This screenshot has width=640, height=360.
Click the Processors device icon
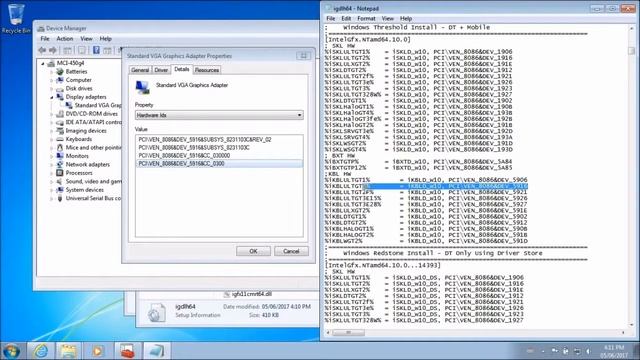pos(60,173)
